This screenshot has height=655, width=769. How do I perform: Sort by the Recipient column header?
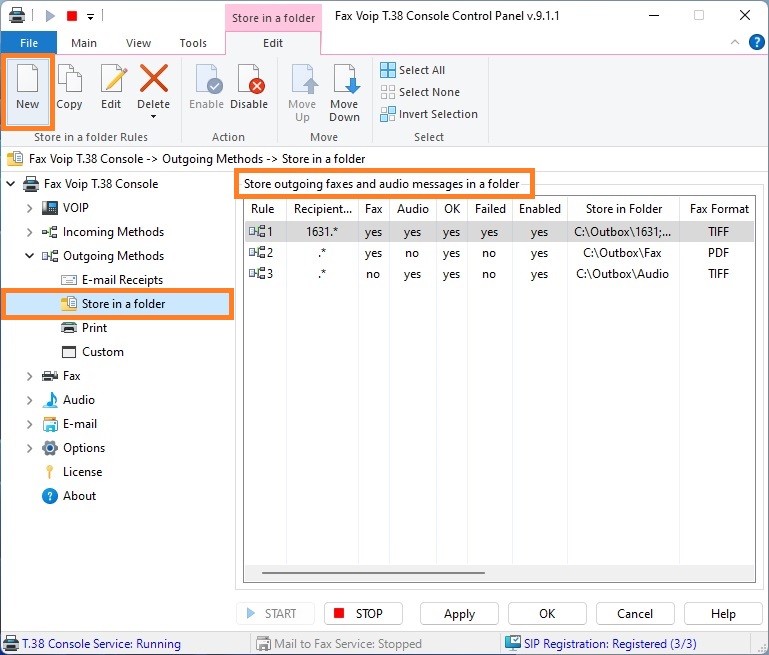323,209
